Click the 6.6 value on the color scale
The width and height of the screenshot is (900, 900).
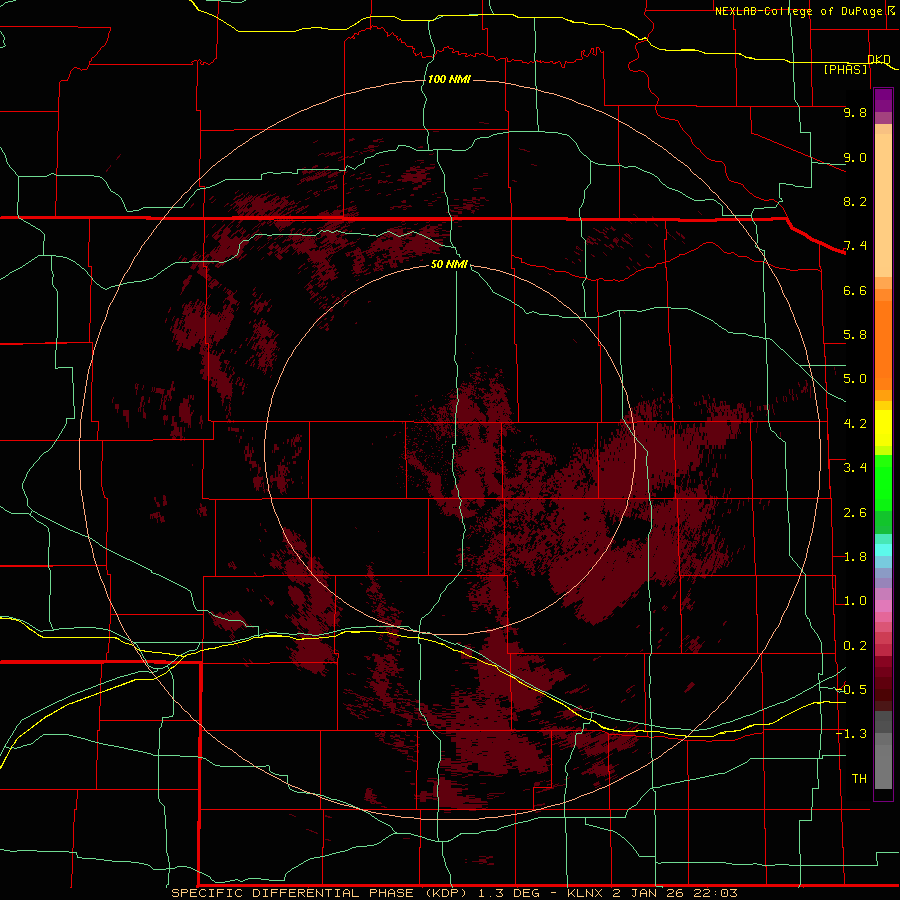(855, 290)
